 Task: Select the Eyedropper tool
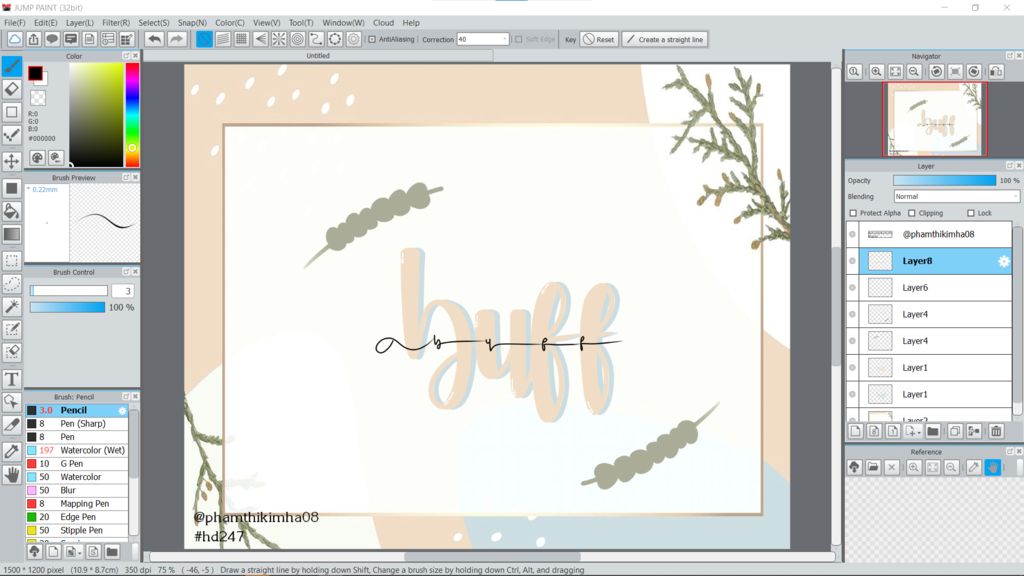click(12, 451)
